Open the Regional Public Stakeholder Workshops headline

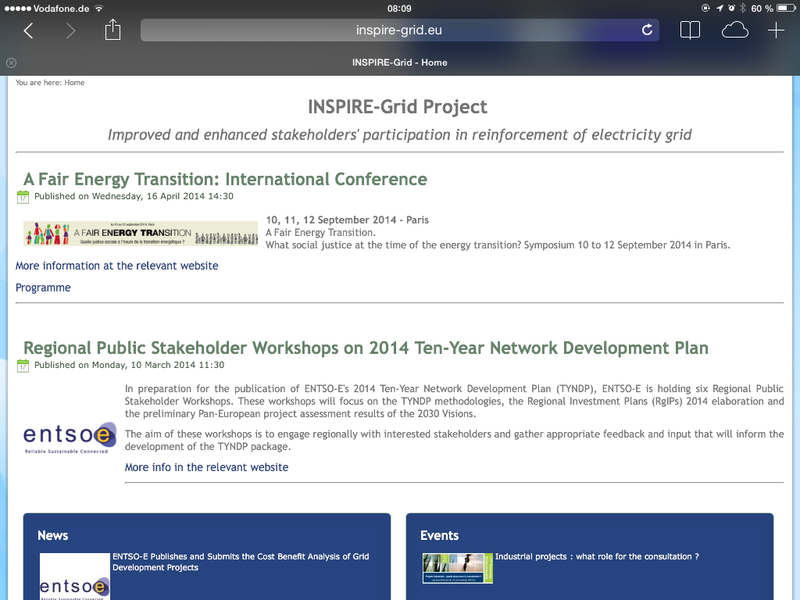pos(365,348)
